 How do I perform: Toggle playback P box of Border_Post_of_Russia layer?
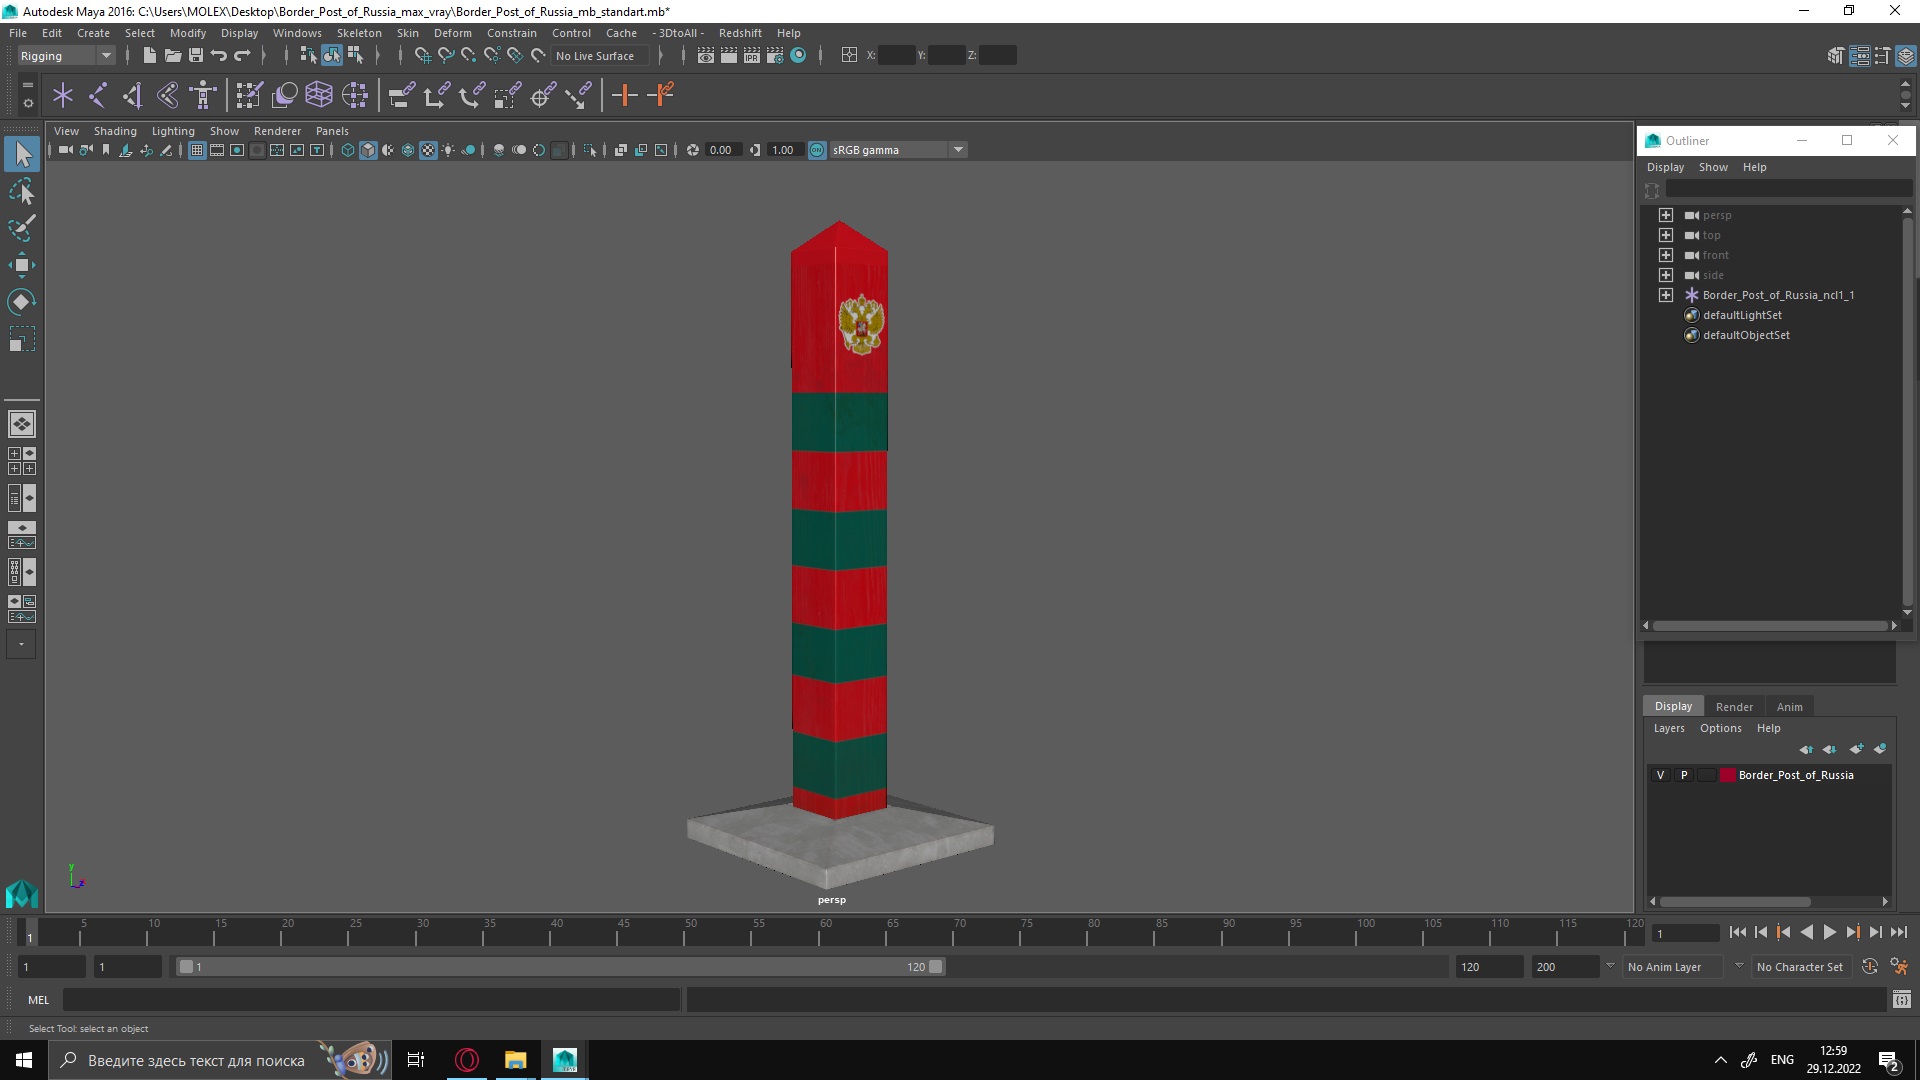1684,775
